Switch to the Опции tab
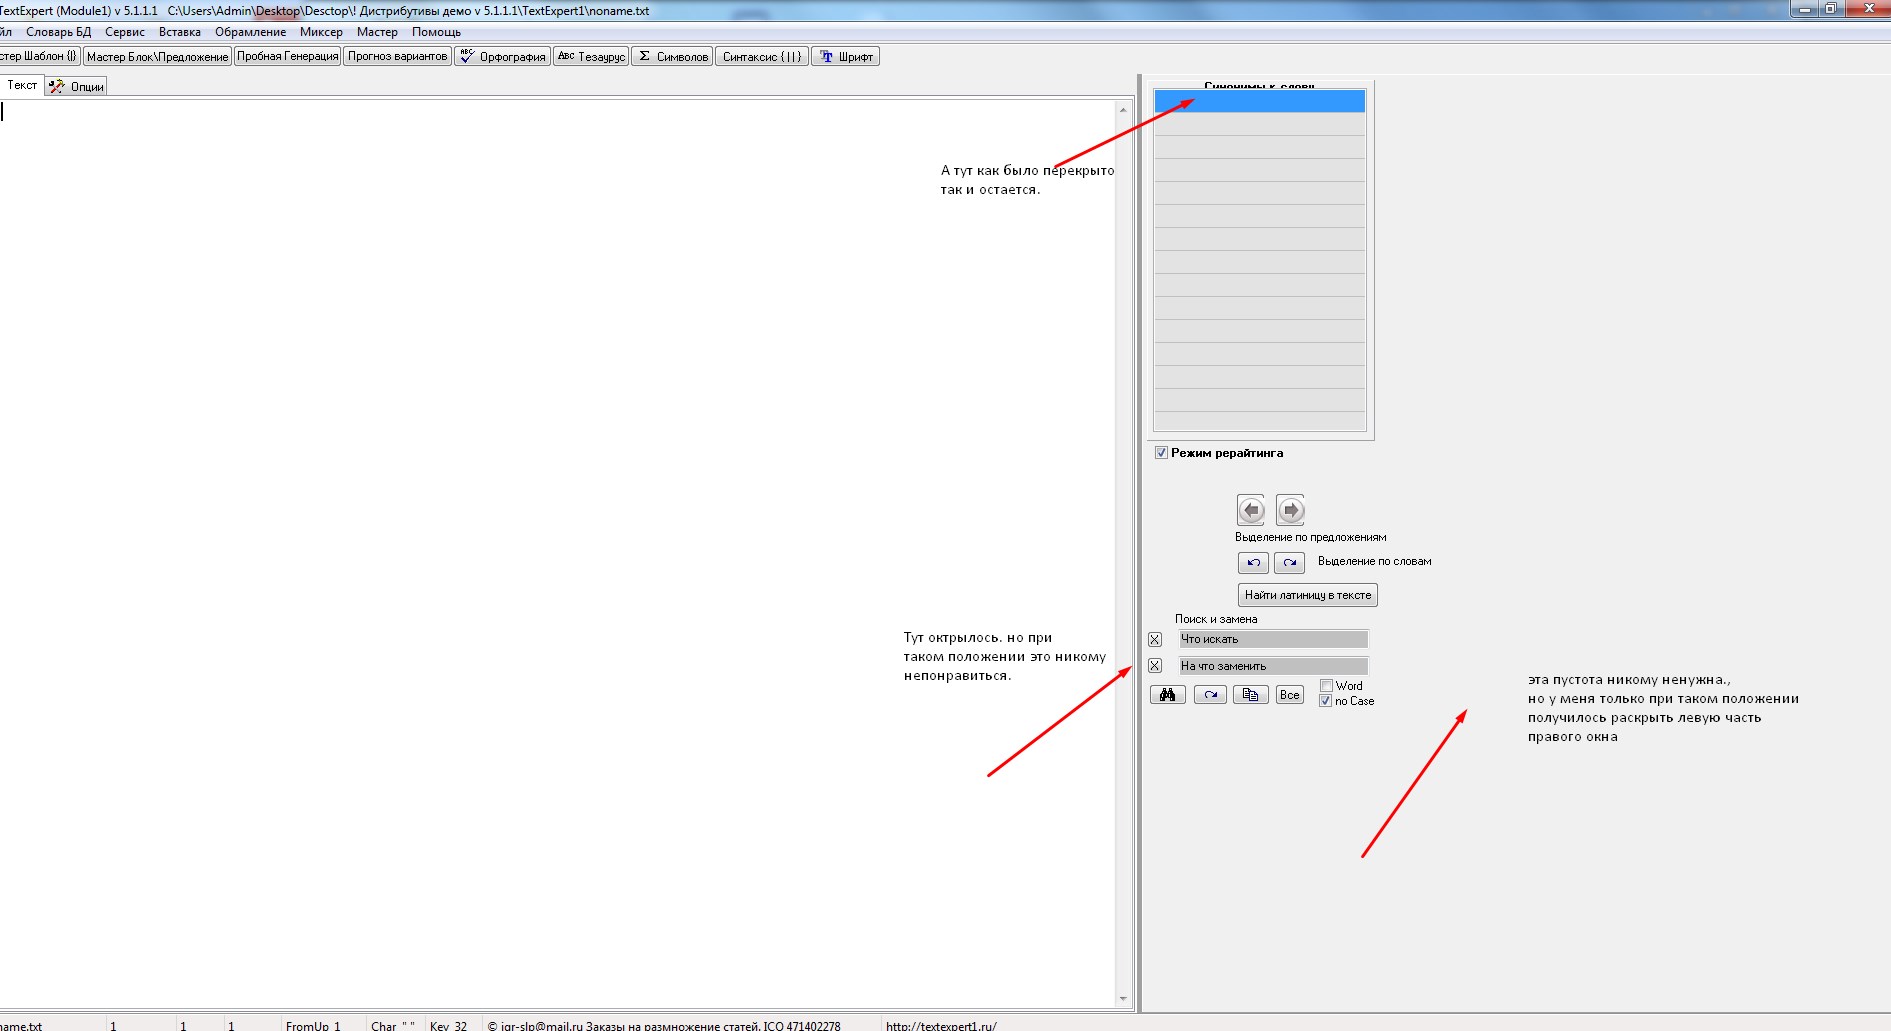The width and height of the screenshot is (1891, 1031). click(77, 87)
